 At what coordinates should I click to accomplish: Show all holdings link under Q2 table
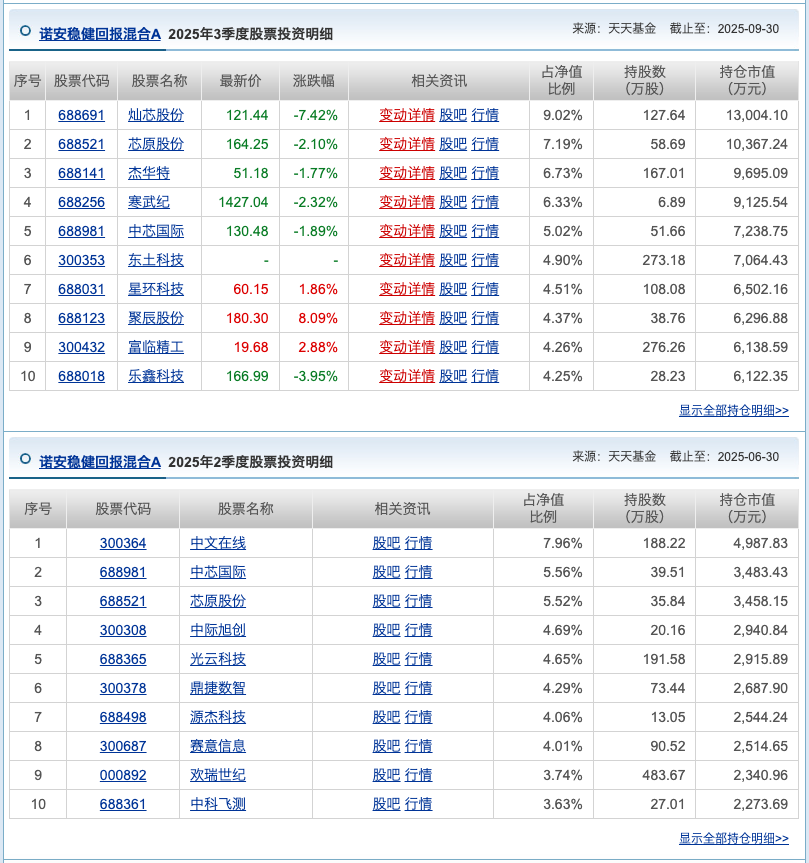(x=734, y=838)
